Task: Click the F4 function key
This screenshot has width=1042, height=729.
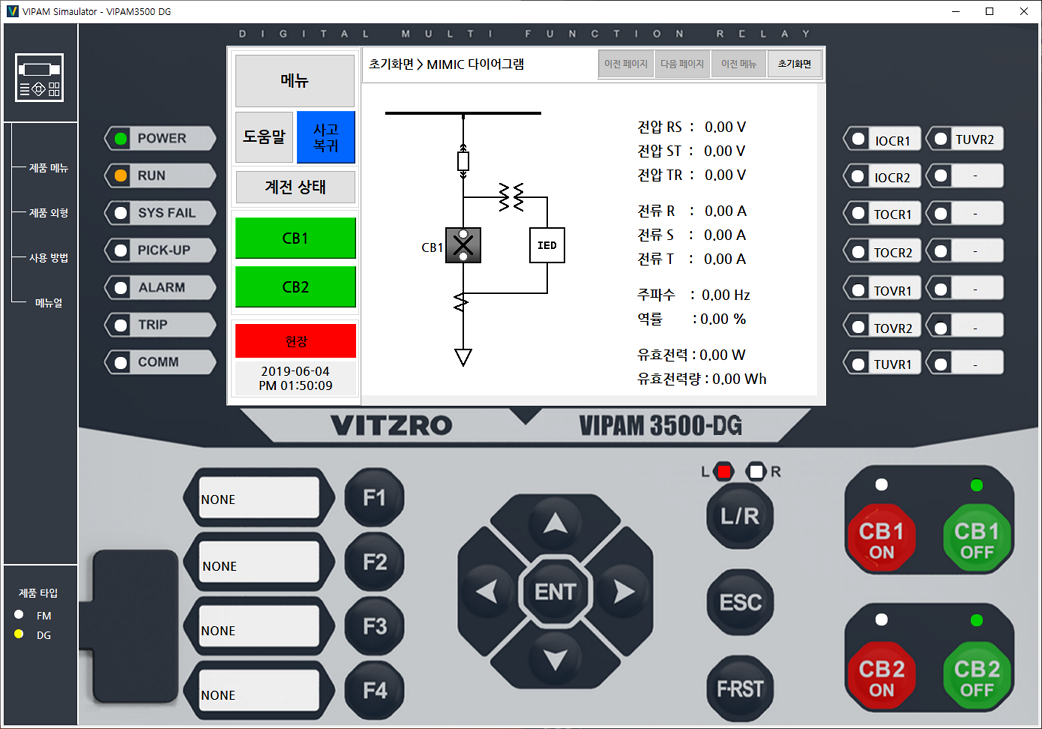Action: (x=374, y=690)
